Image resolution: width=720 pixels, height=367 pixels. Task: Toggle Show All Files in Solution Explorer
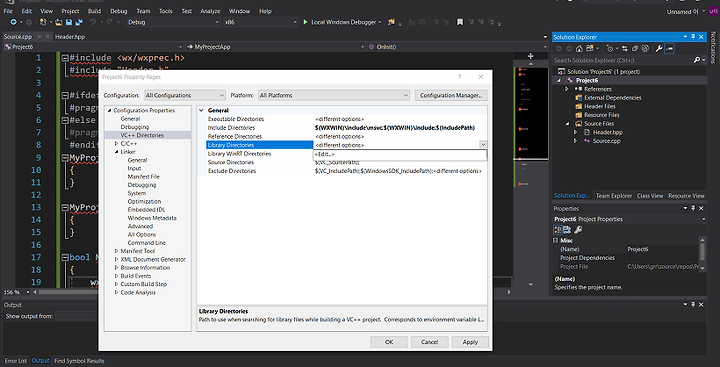coord(645,49)
